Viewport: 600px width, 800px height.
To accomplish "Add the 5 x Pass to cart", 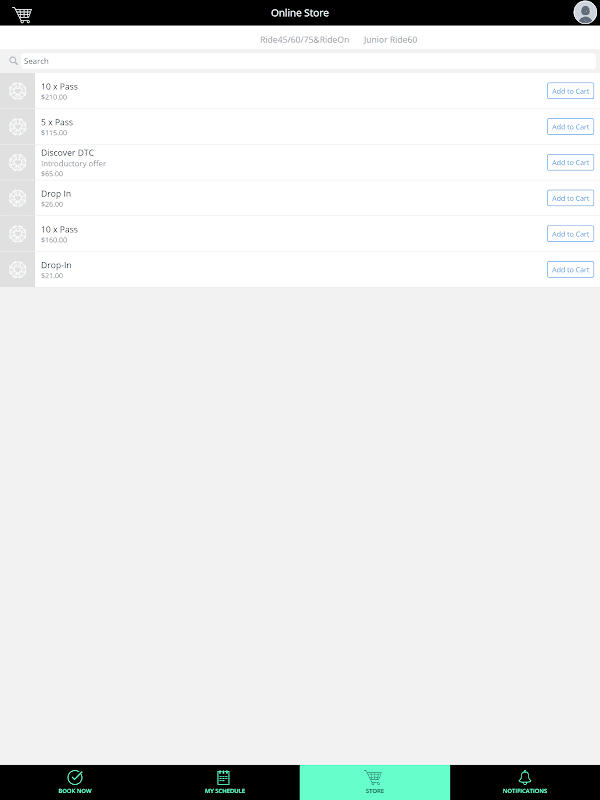I will tap(570, 127).
